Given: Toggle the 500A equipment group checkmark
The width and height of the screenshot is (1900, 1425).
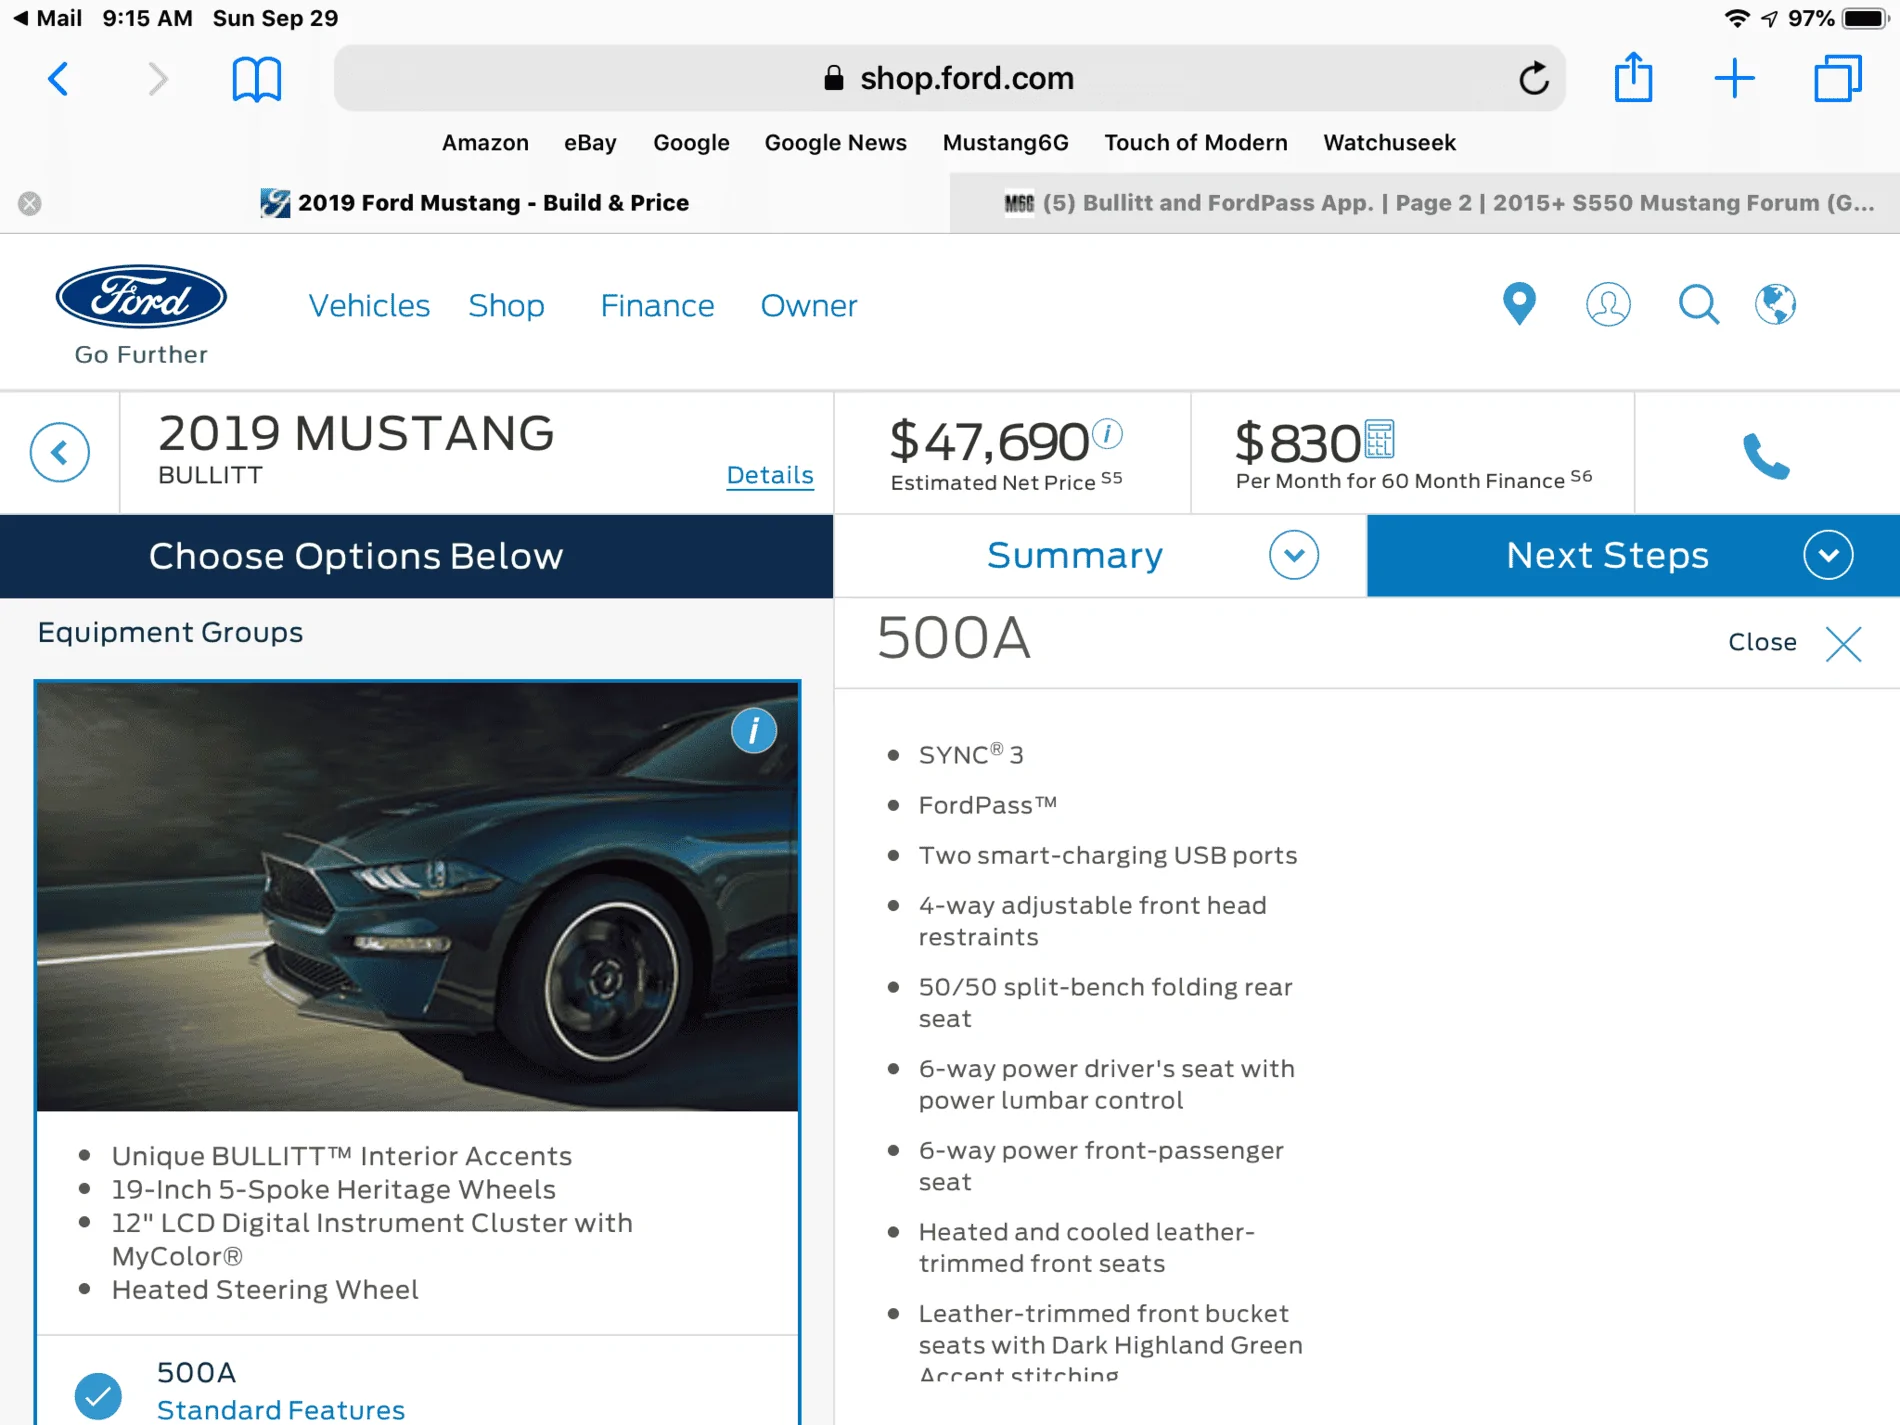Looking at the screenshot, I should (98, 1395).
